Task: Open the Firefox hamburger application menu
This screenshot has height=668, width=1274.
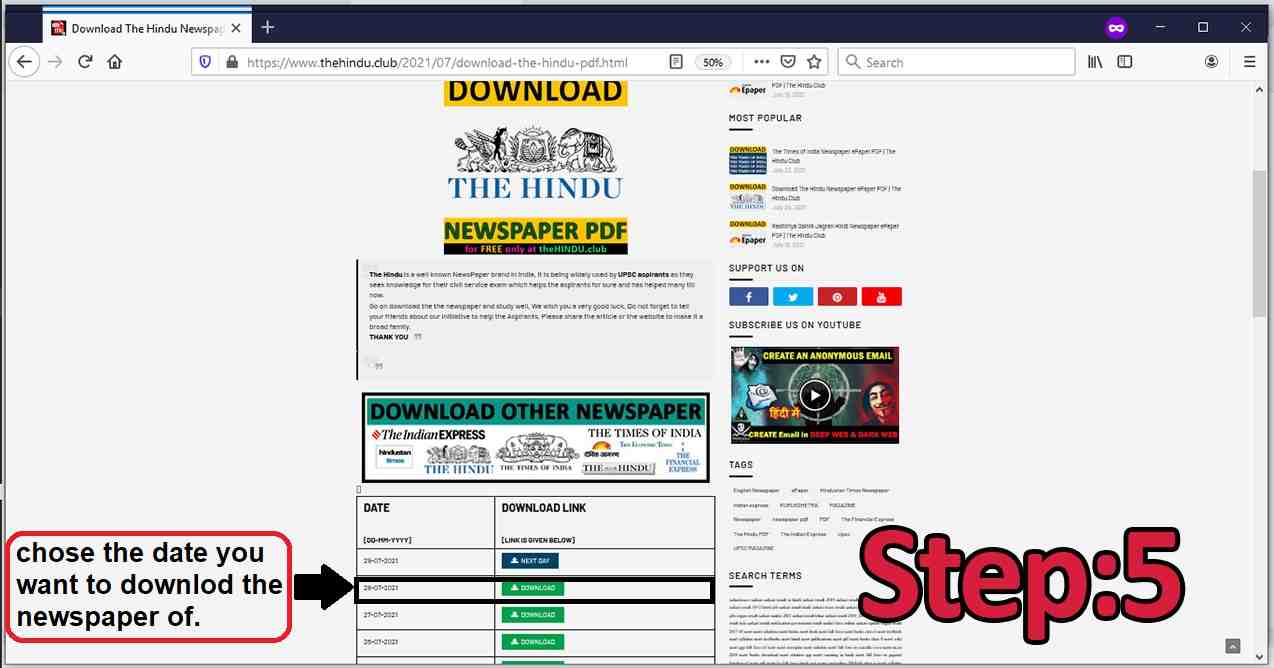Action: click(1250, 61)
